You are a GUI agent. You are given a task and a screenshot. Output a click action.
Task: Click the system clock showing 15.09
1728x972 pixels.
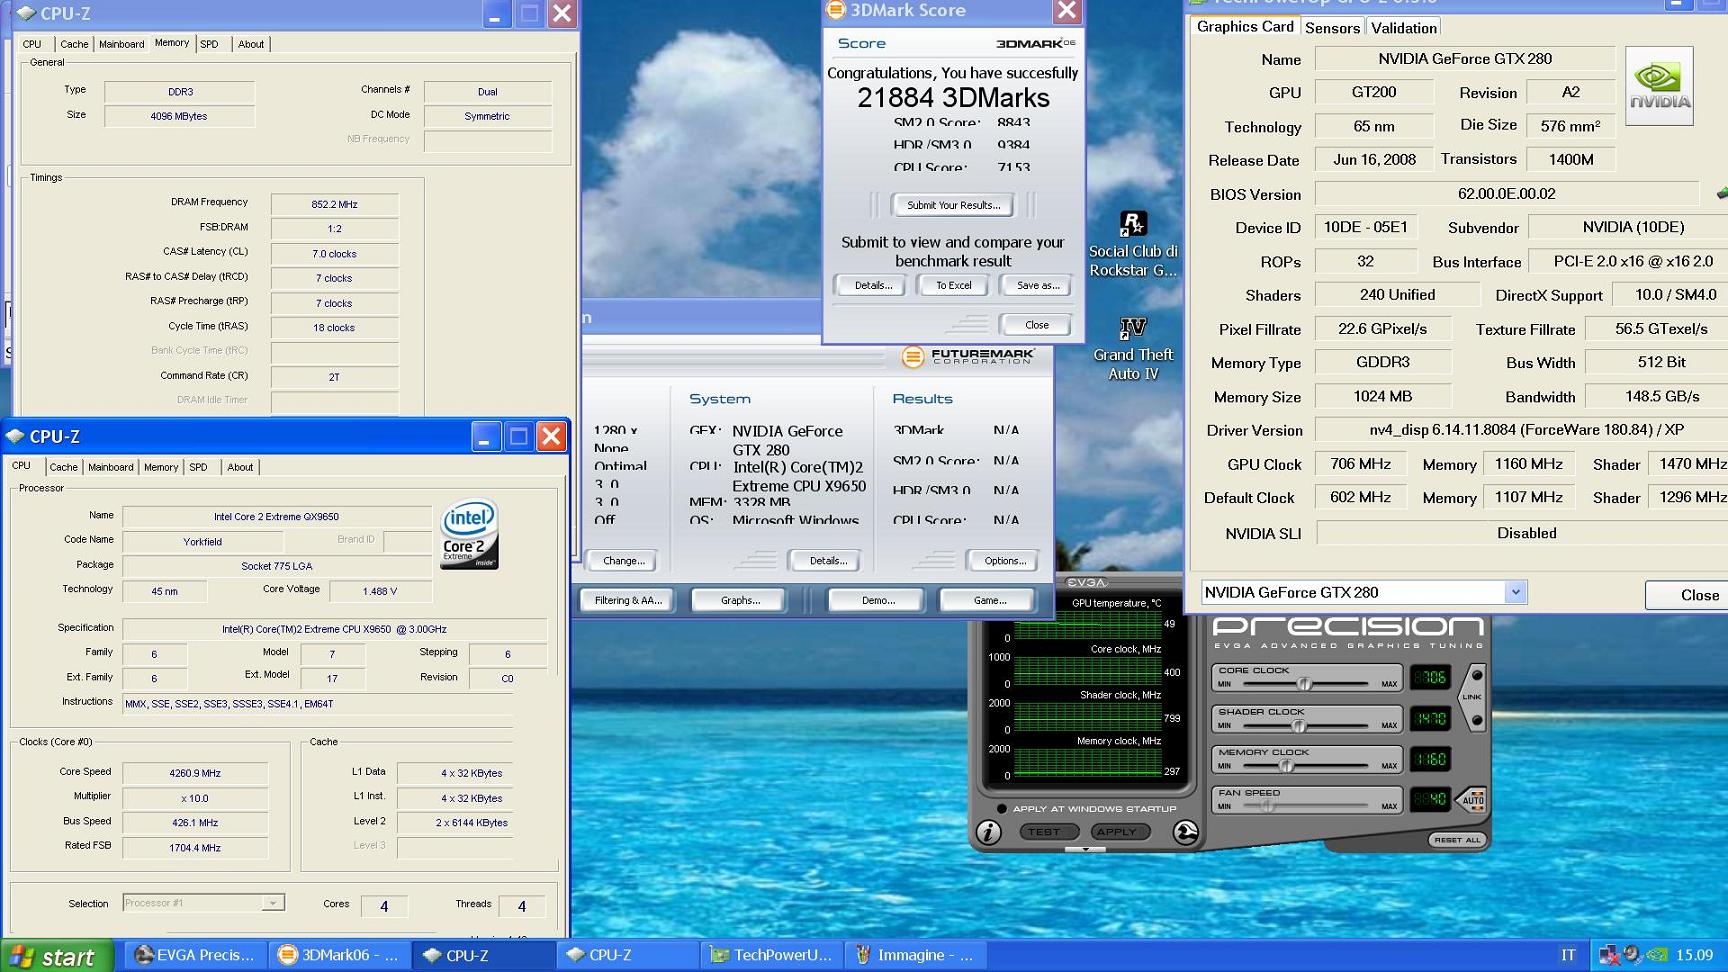(1694, 955)
